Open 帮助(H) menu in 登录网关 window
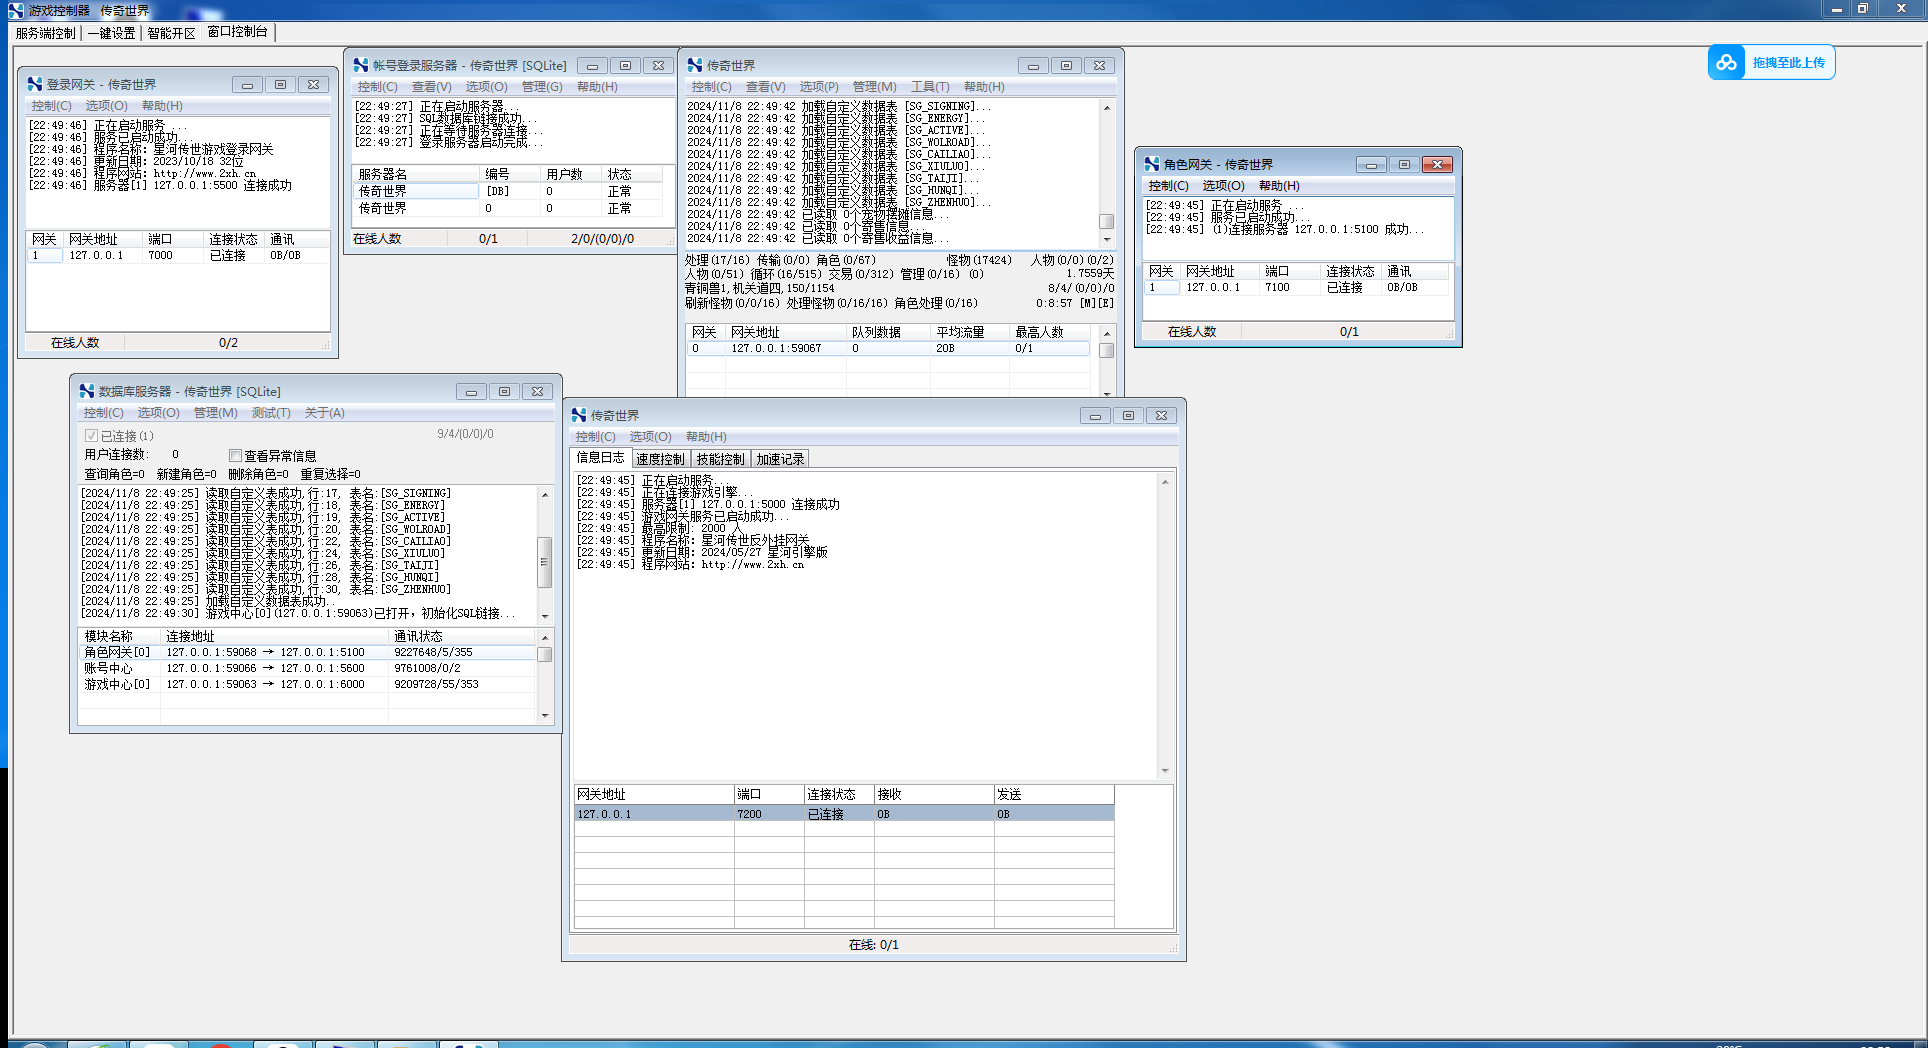 (162, 106)
